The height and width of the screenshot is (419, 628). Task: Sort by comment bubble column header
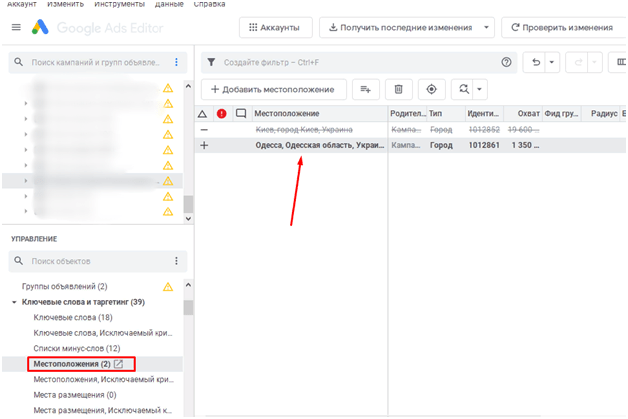coord(241,114)
